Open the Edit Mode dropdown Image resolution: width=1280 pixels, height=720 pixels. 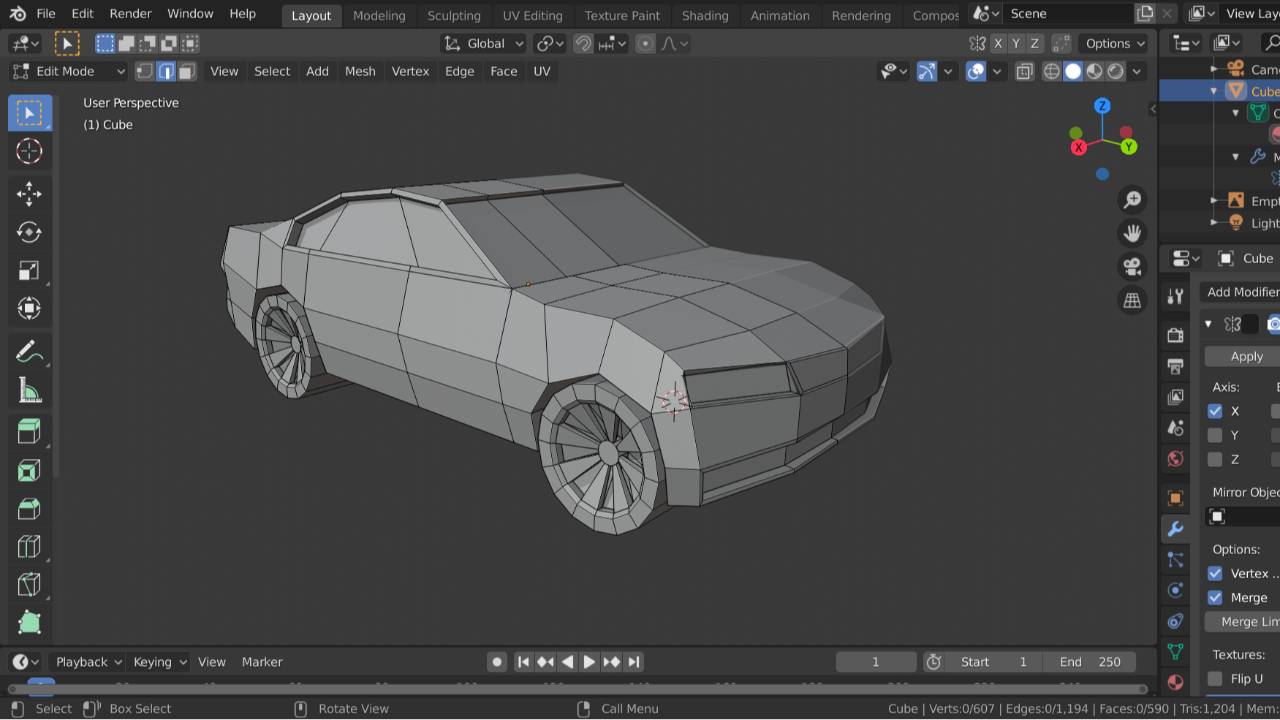coord(68,71)
